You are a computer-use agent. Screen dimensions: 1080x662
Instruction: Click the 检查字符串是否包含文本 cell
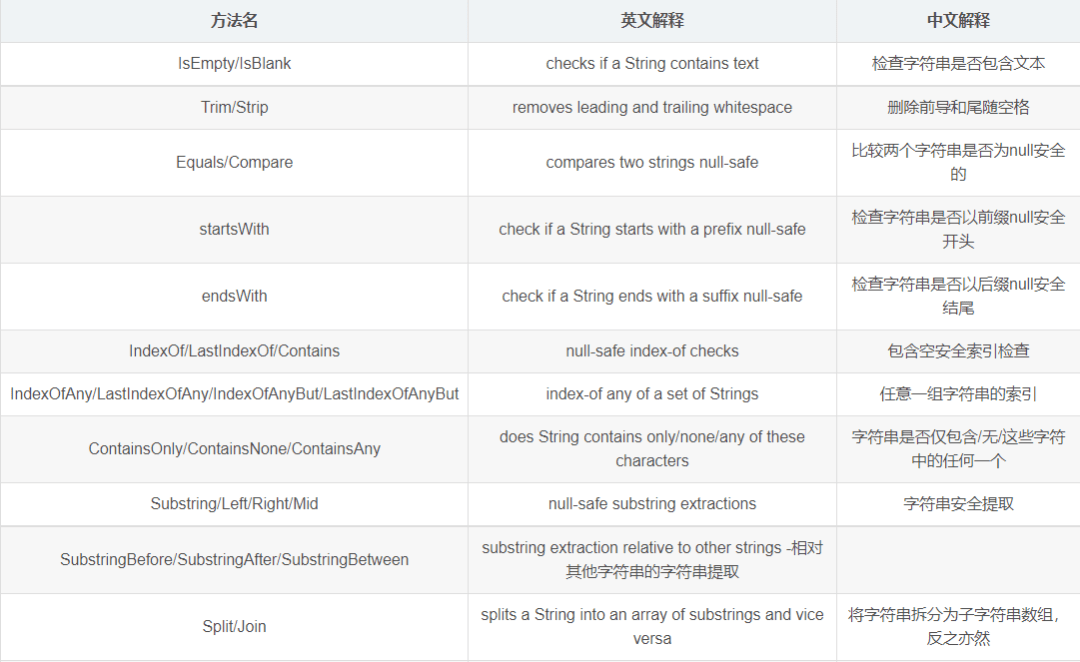pyautogui.click(x=958, y=63)
